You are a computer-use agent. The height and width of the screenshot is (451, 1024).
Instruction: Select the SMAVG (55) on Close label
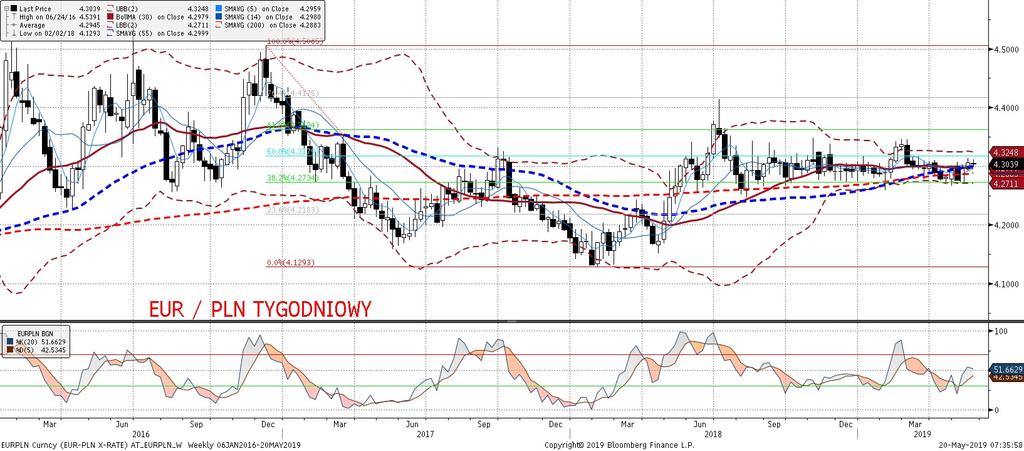pos(150,33)
